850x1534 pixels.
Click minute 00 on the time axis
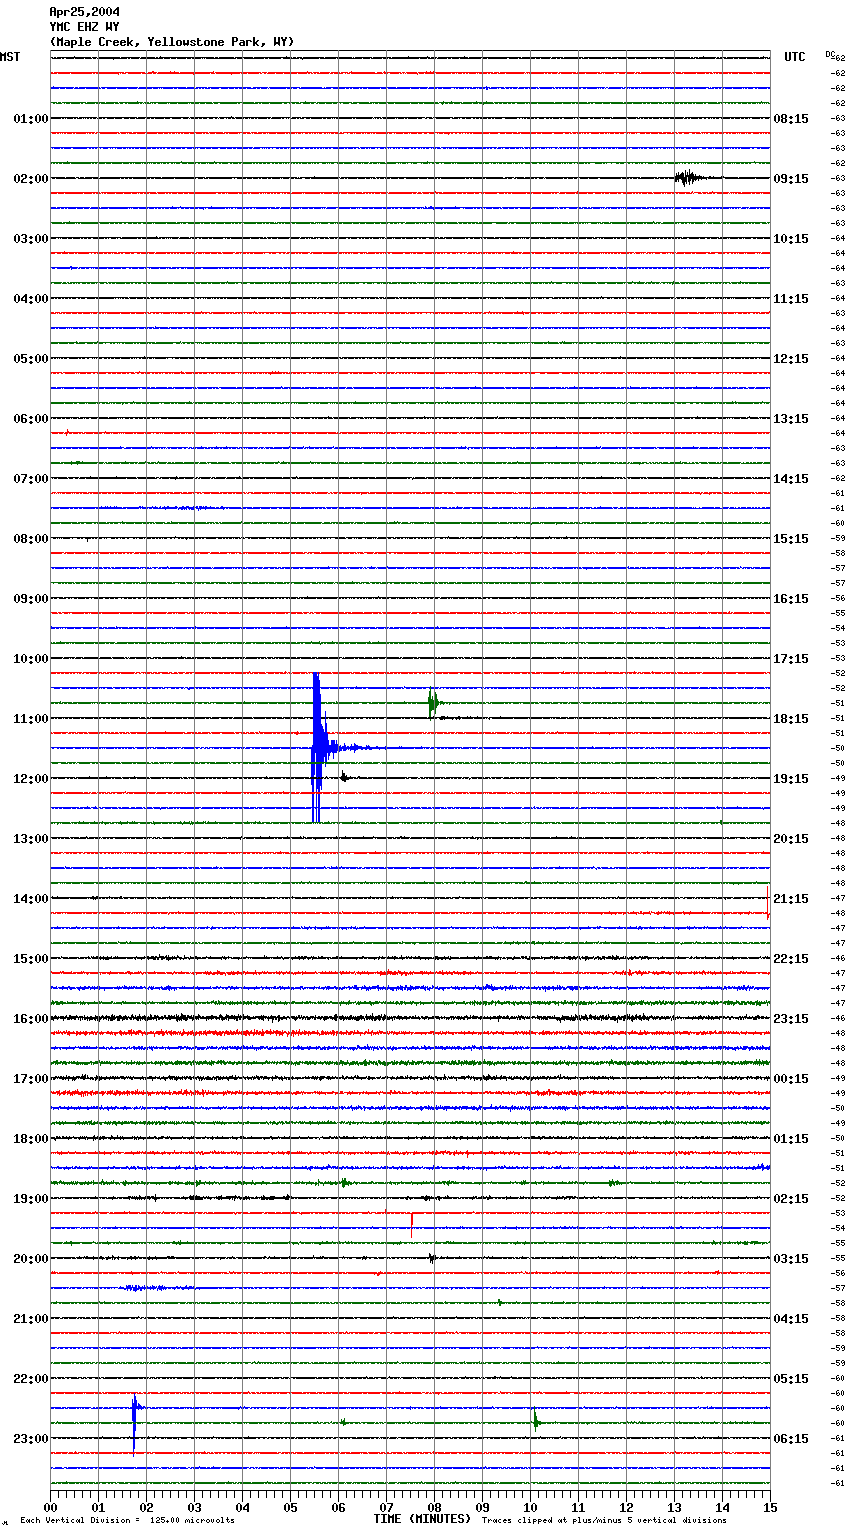click(50, 1507)
